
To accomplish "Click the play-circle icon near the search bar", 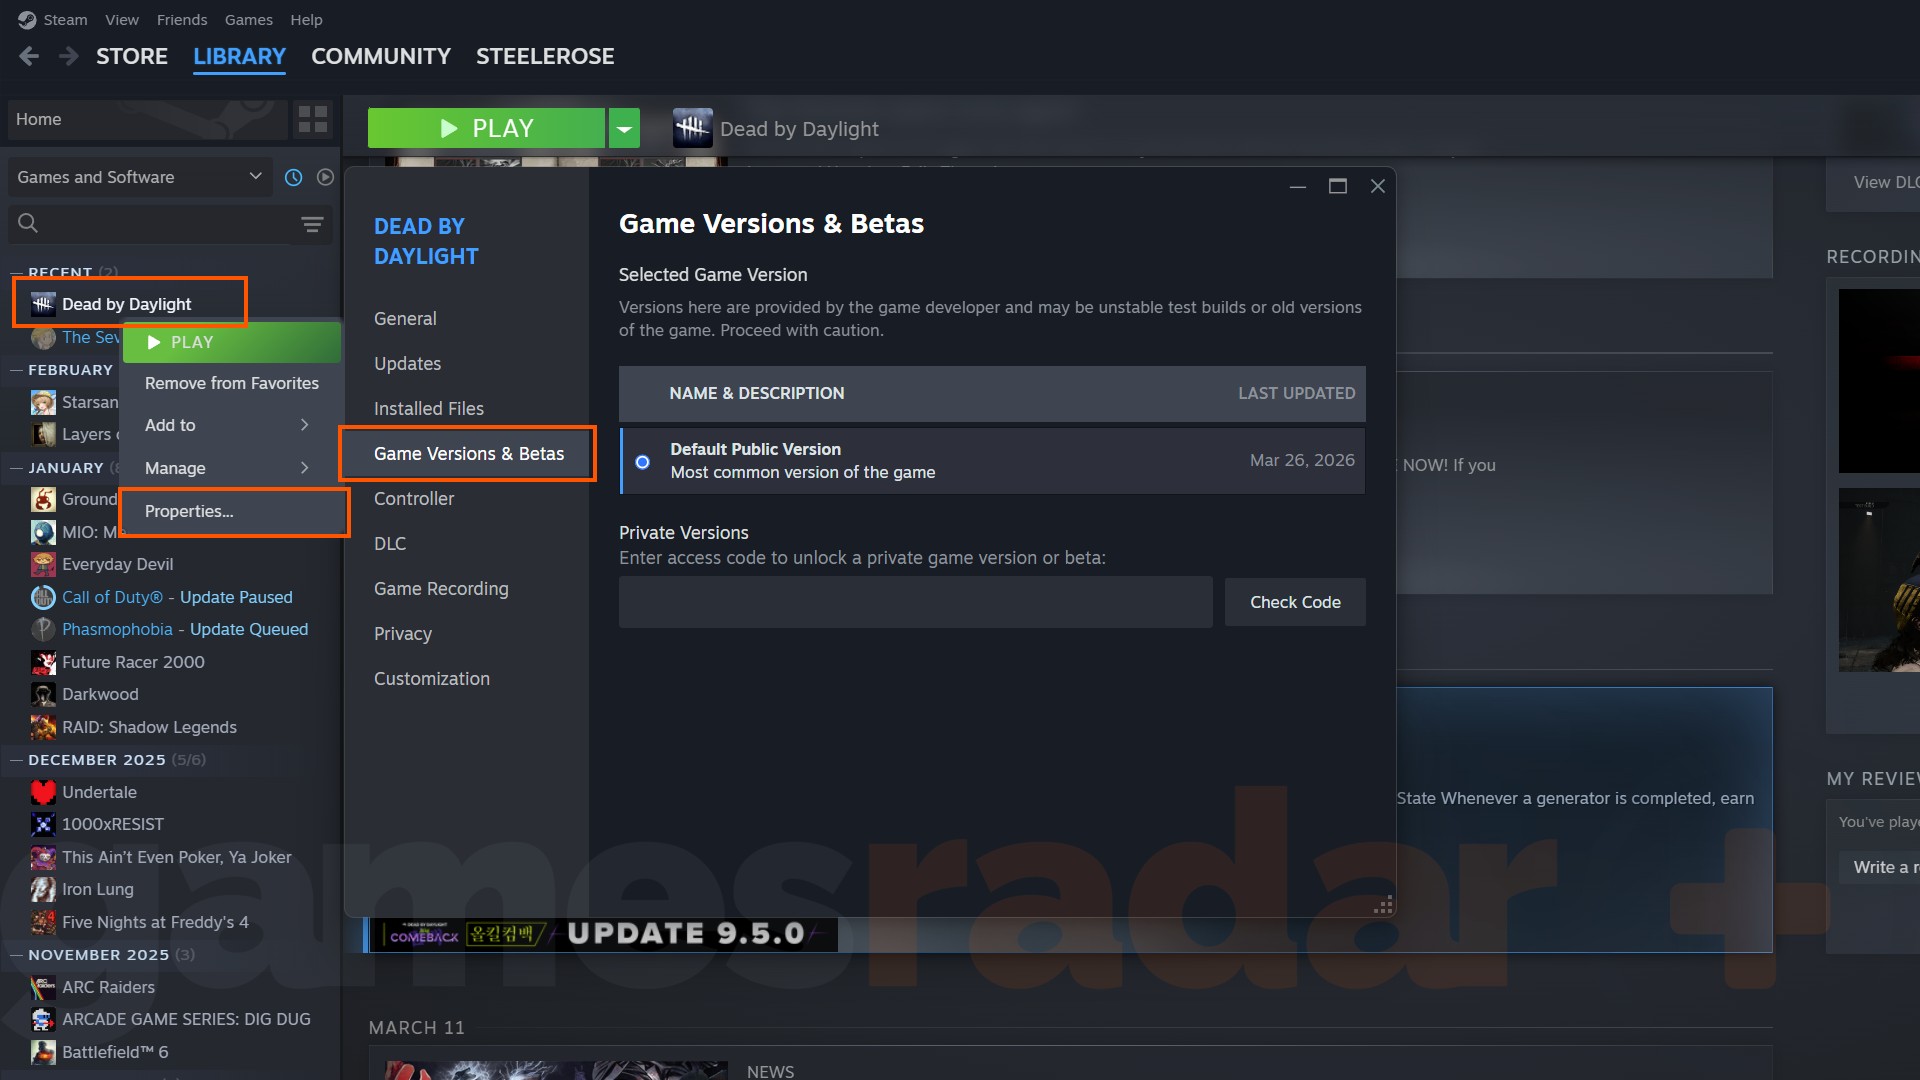I will [x=326, y=177].
